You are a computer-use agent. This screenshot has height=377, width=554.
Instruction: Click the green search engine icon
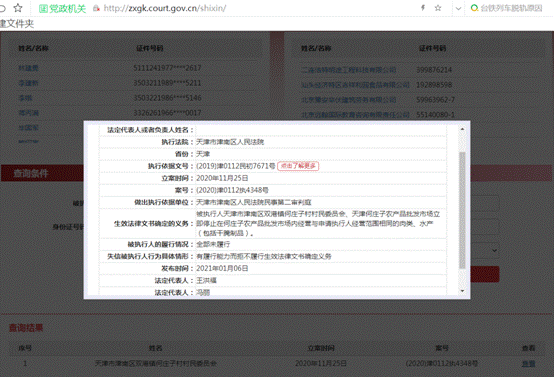tap(475, 8)
